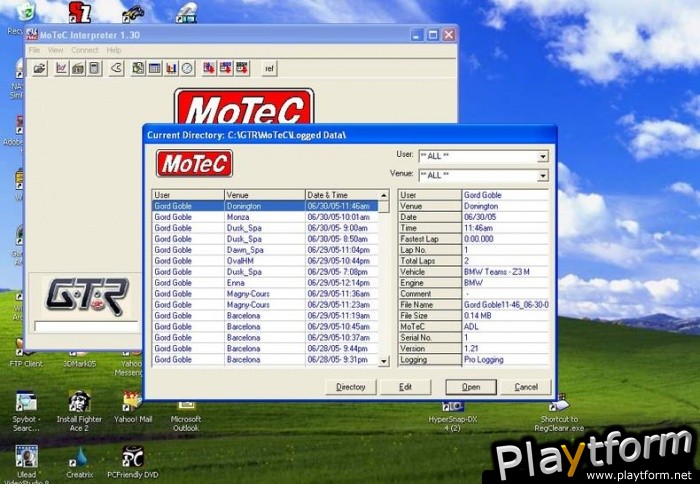Click the Directory button
The height and width of the screenshot is (484, 700).
pos(350,387)
